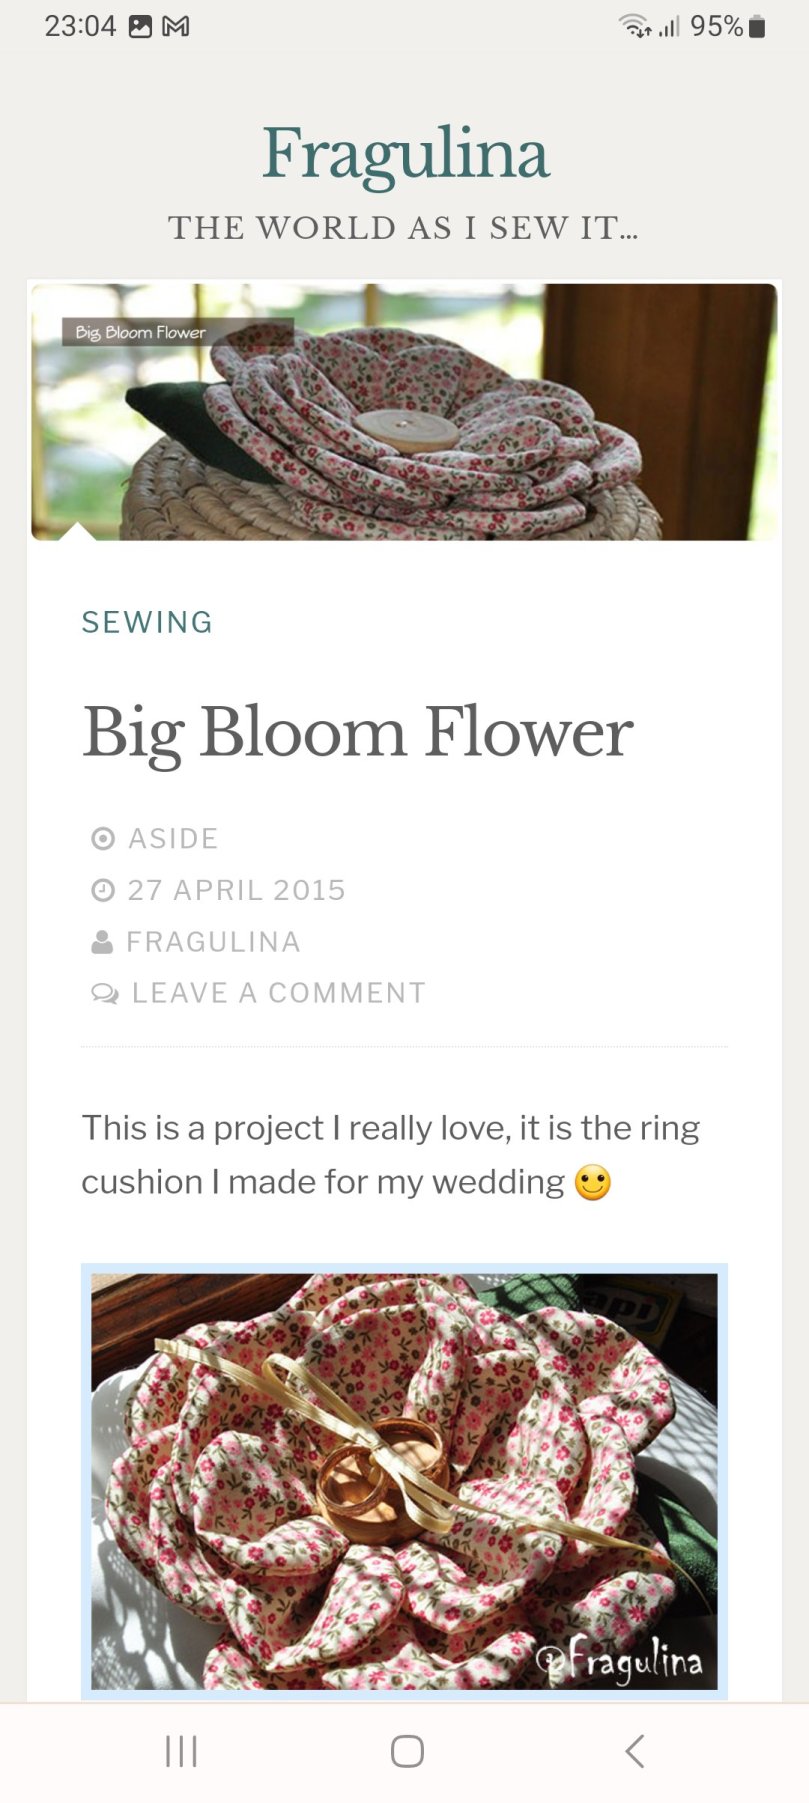
Task: Click the comment bubble icon
Action: tap(104, 993)
